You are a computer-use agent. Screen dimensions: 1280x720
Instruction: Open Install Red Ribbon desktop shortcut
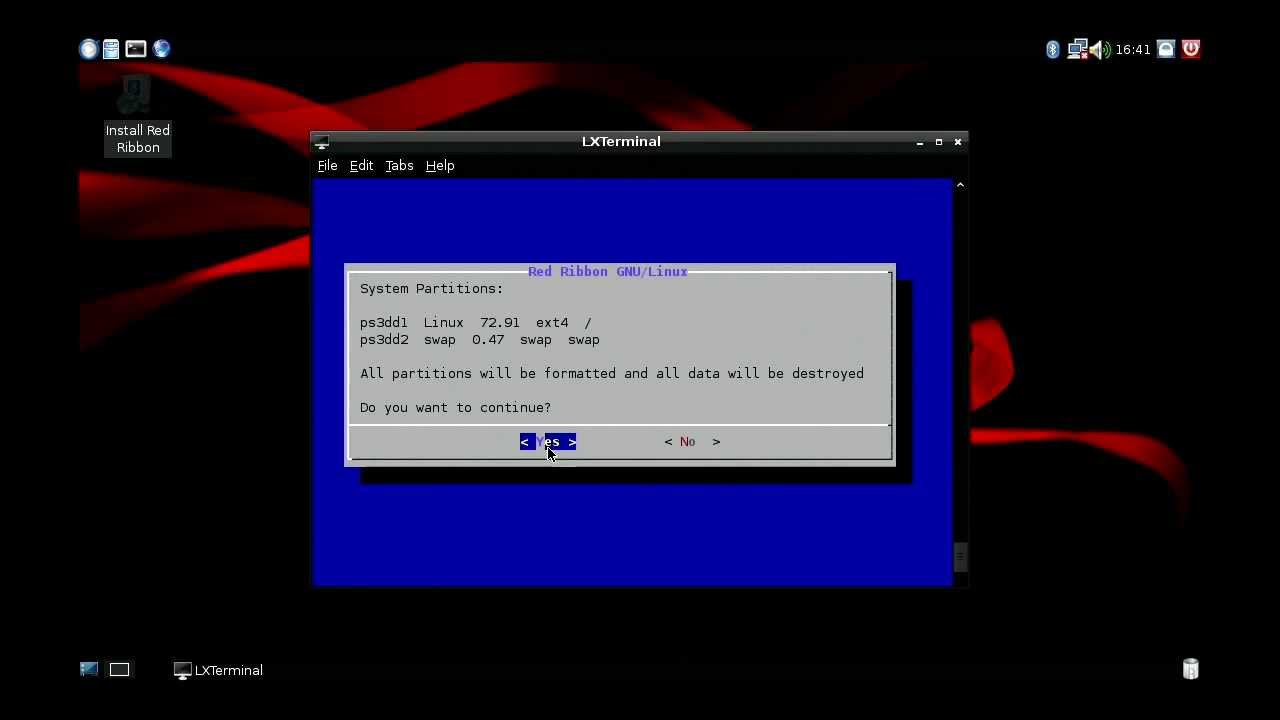[x=137, y=116]
